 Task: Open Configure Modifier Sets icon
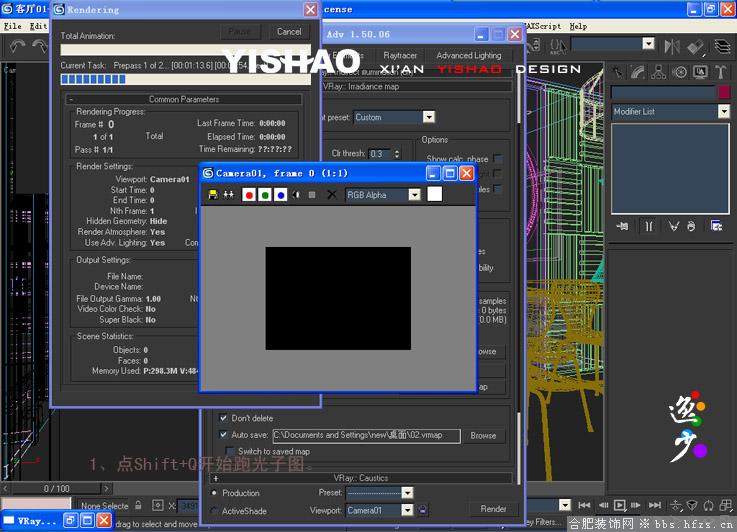[716, 227]
